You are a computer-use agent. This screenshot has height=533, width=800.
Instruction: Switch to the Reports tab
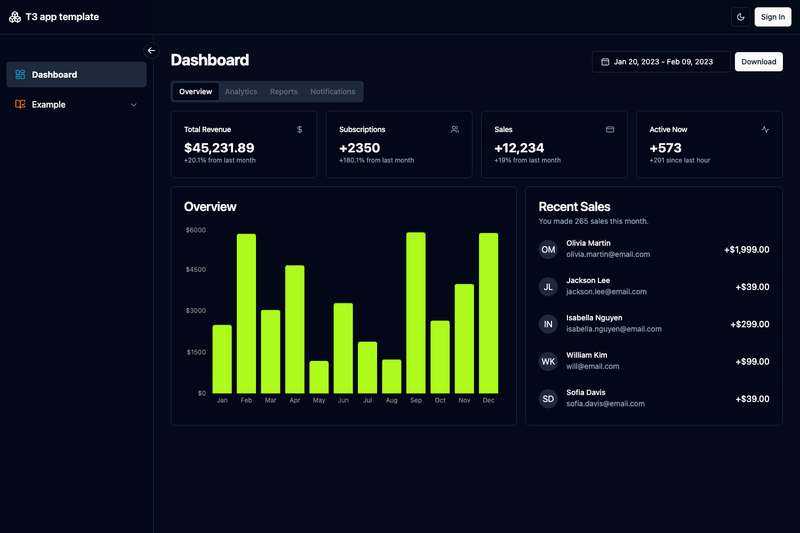(284, 92)
